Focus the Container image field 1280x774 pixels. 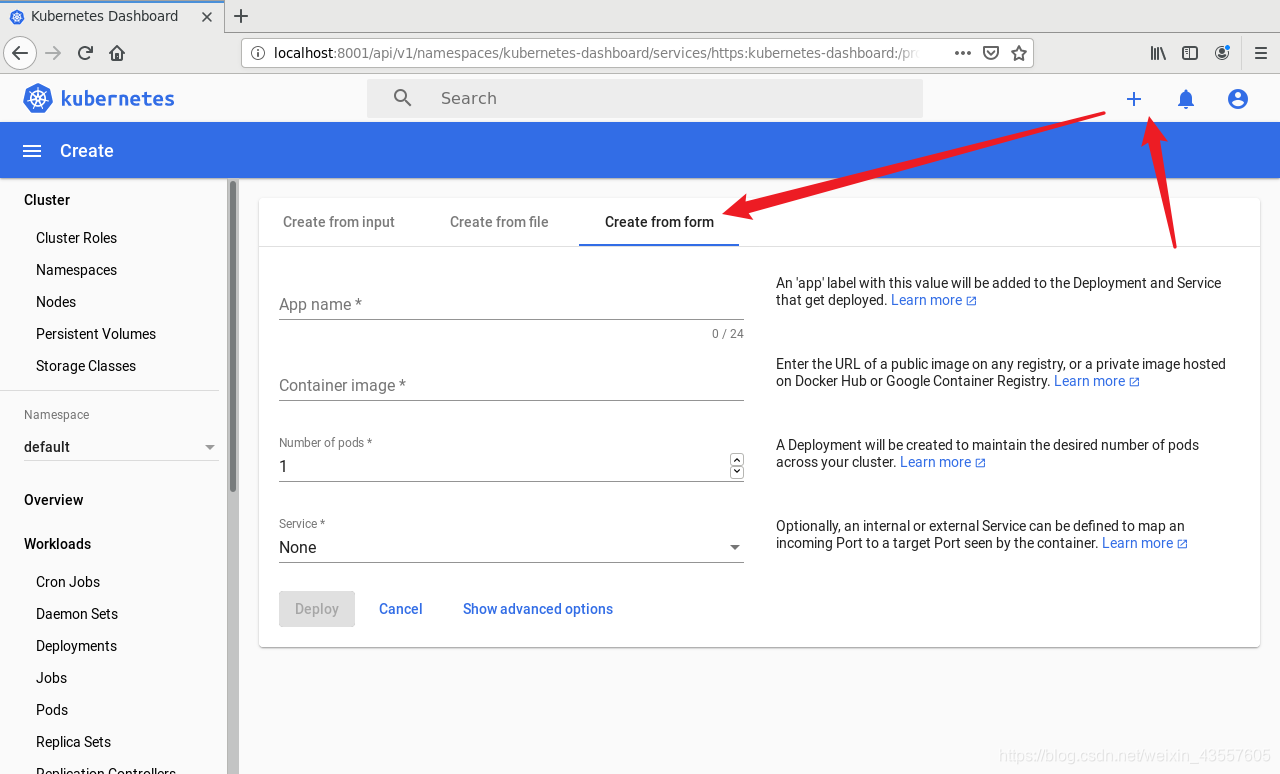[511, 385]
